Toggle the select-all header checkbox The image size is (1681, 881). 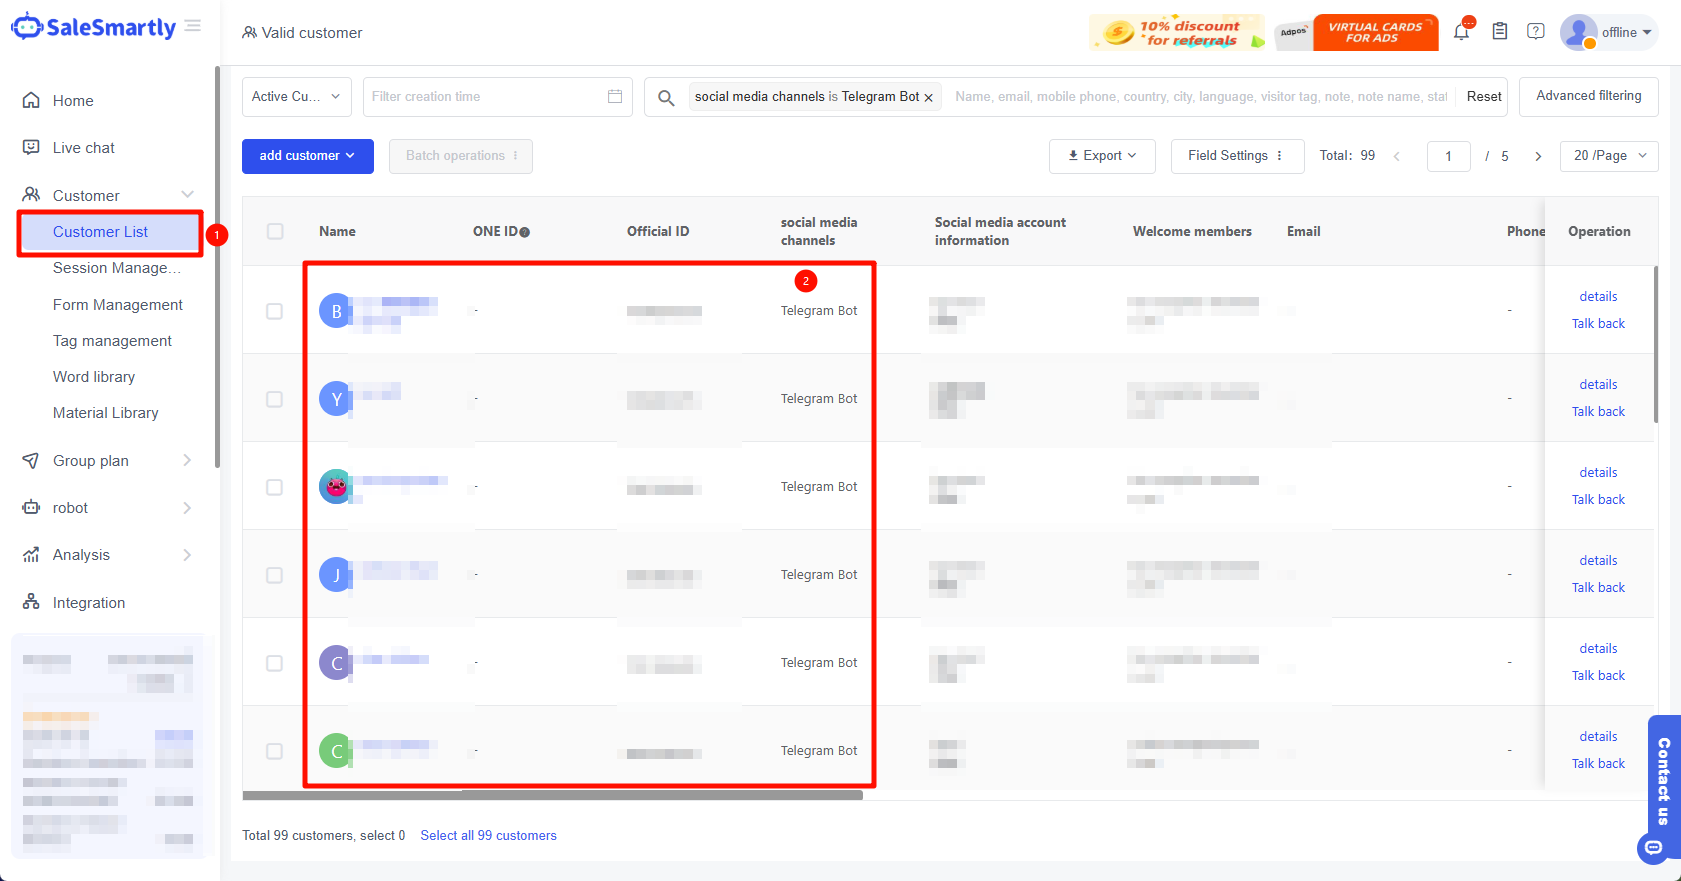click(275, 231)
